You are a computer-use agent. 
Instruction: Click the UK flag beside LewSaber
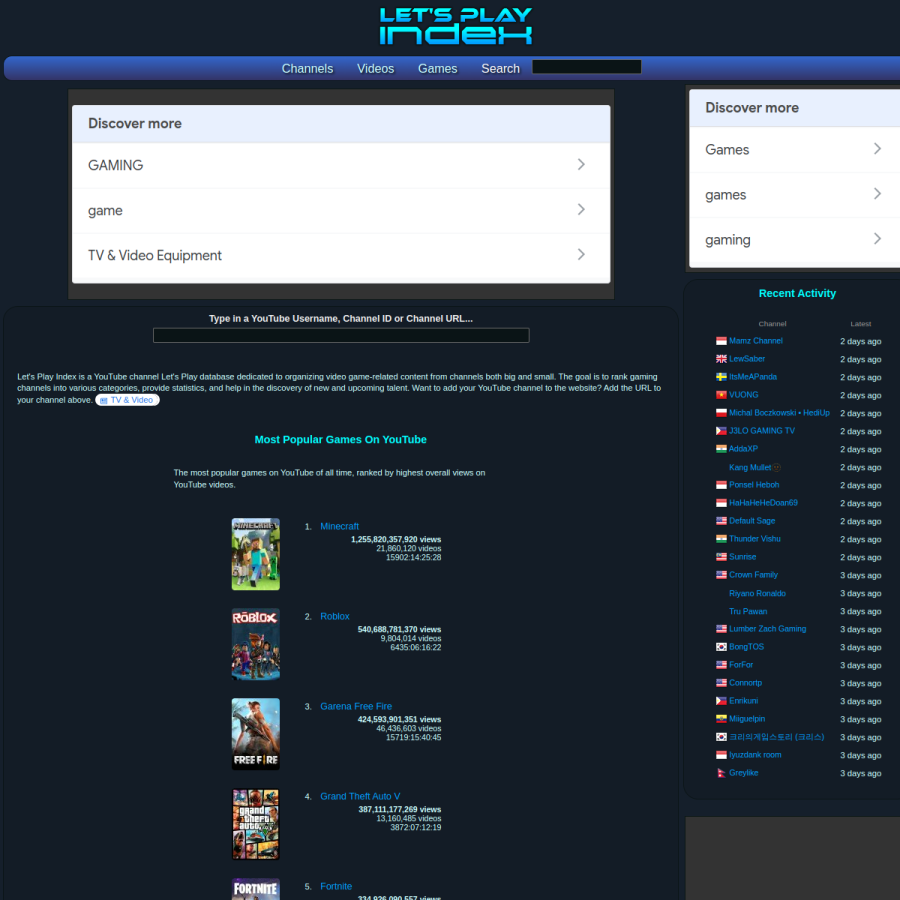[x=721, y=359]
